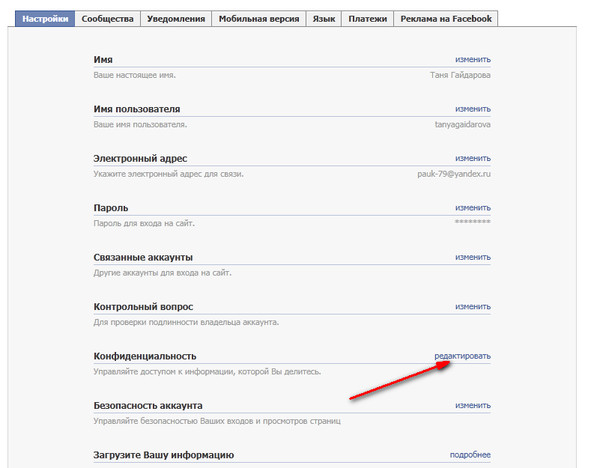Switch to the Уведомления tab

tap(176, 19)
